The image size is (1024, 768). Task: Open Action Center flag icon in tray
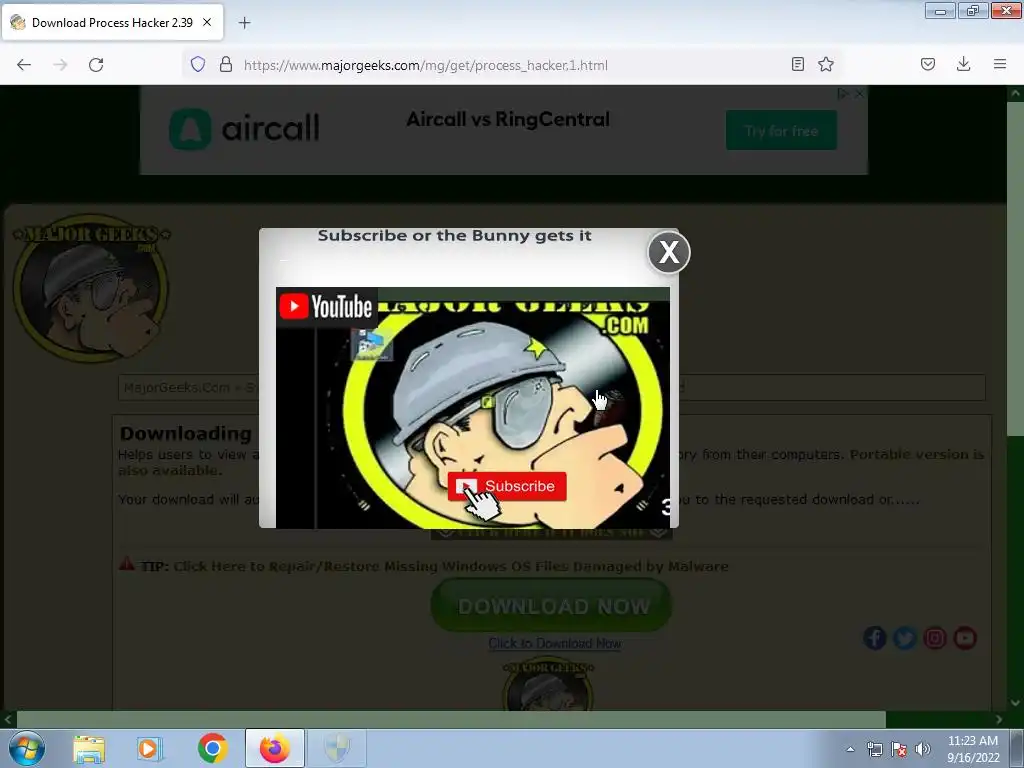(x=899, y=749)
